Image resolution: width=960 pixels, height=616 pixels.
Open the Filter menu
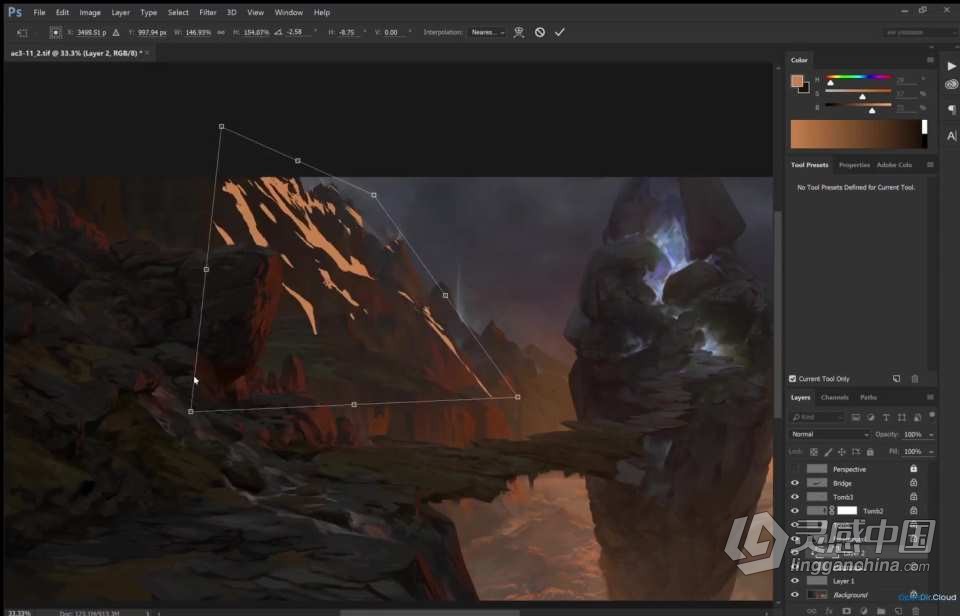[208, 12]
